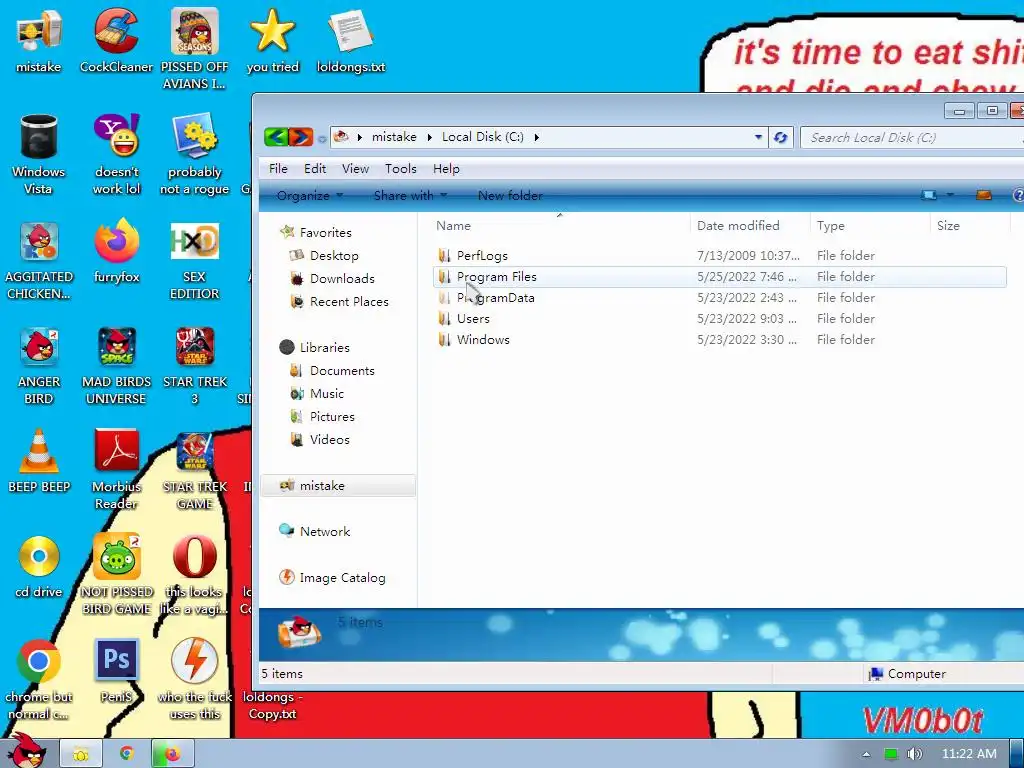Select the 'mistake' computer desktop icon
1024x768 pixels.
click(x=39, y=41)
